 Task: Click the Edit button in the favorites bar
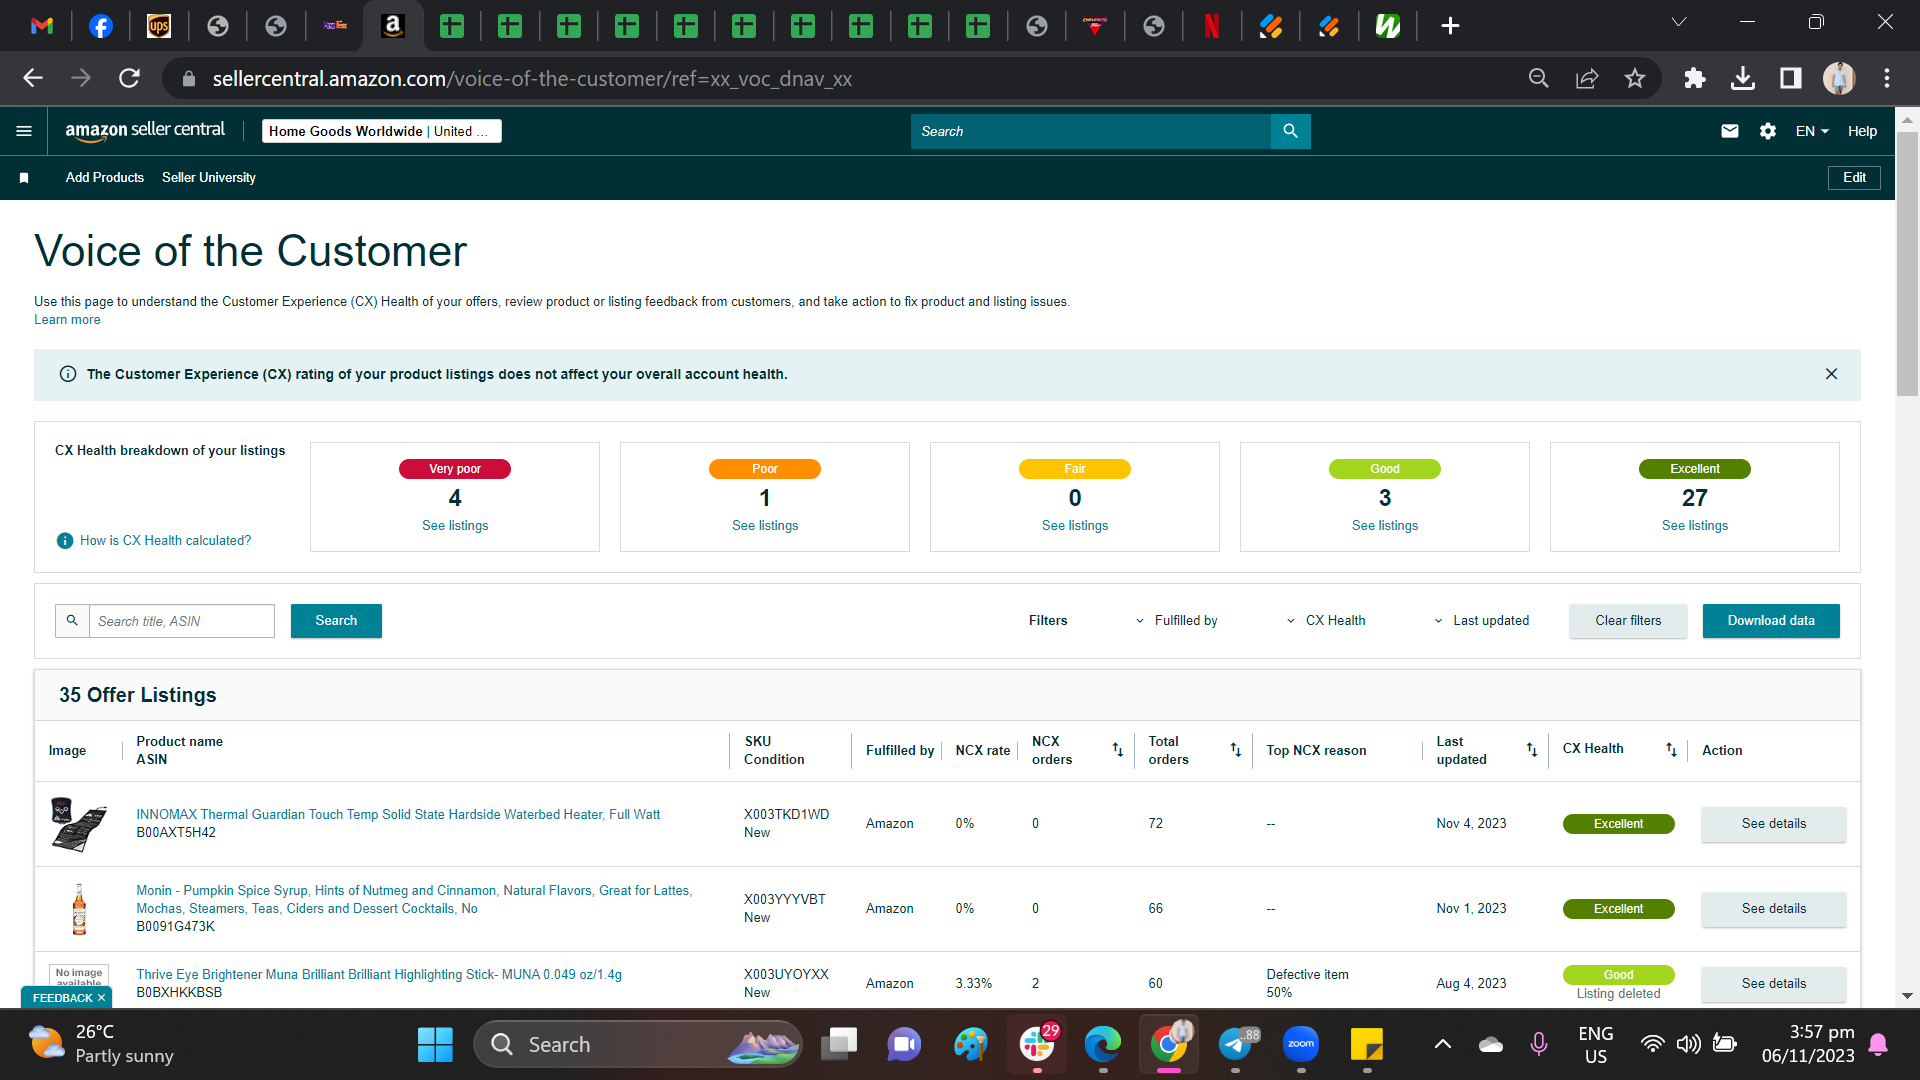tap(1854, 178)
